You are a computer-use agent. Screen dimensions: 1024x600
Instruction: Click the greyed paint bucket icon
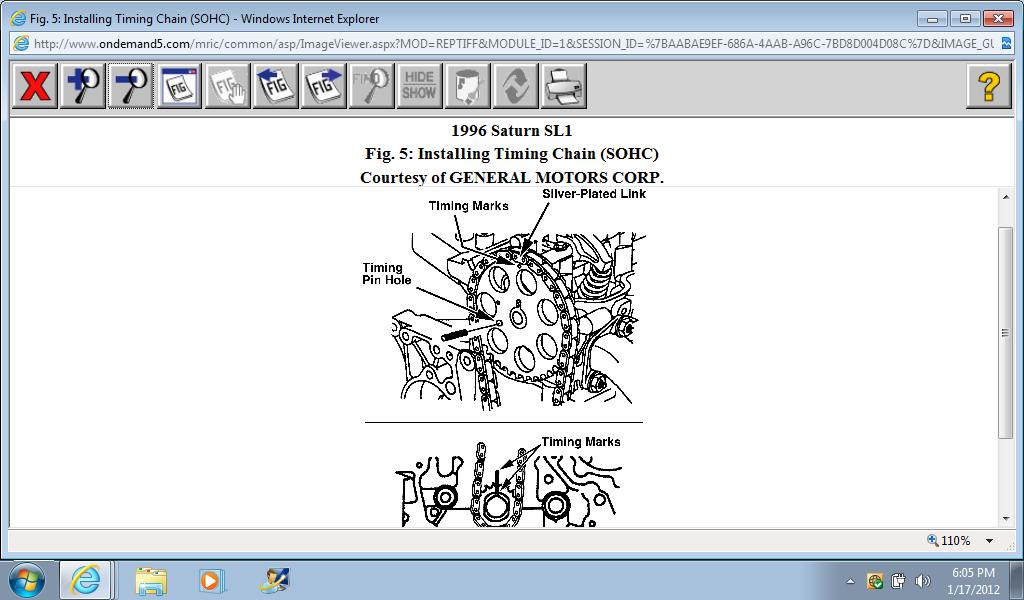click(x=468, y=86)
